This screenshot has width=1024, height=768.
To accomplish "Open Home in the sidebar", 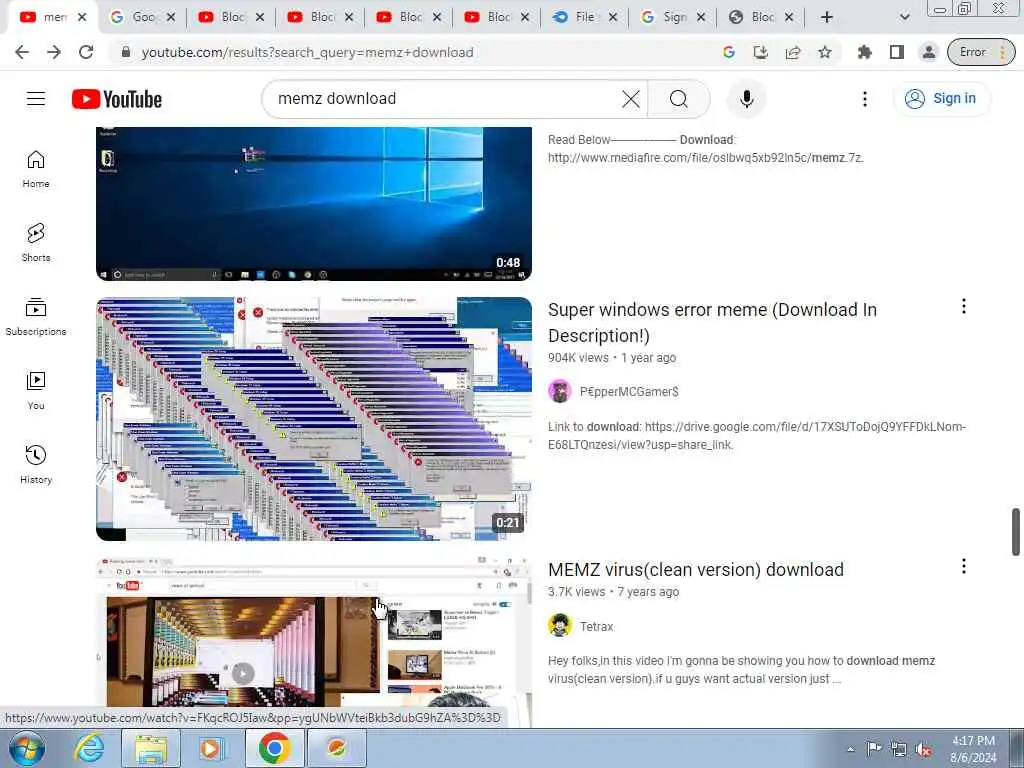I will pyautogui.click(x=36, y=169).
